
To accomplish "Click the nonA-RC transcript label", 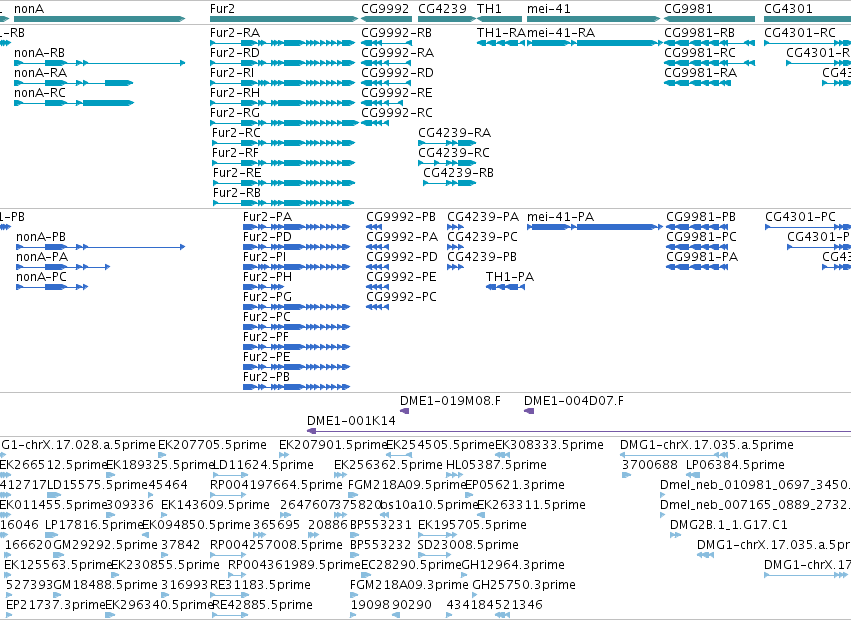I will (40, 93).
